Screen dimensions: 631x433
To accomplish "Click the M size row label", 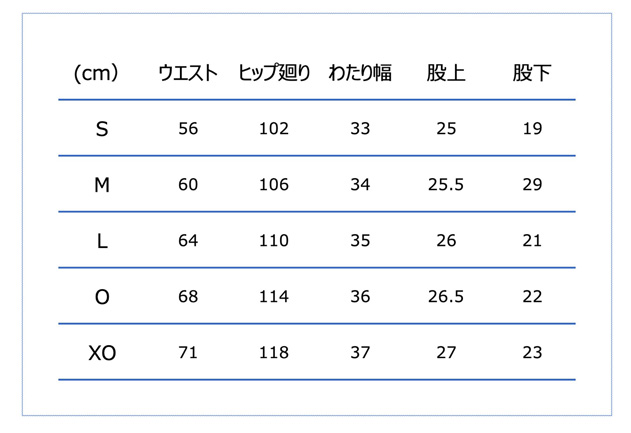I will 102,185.
